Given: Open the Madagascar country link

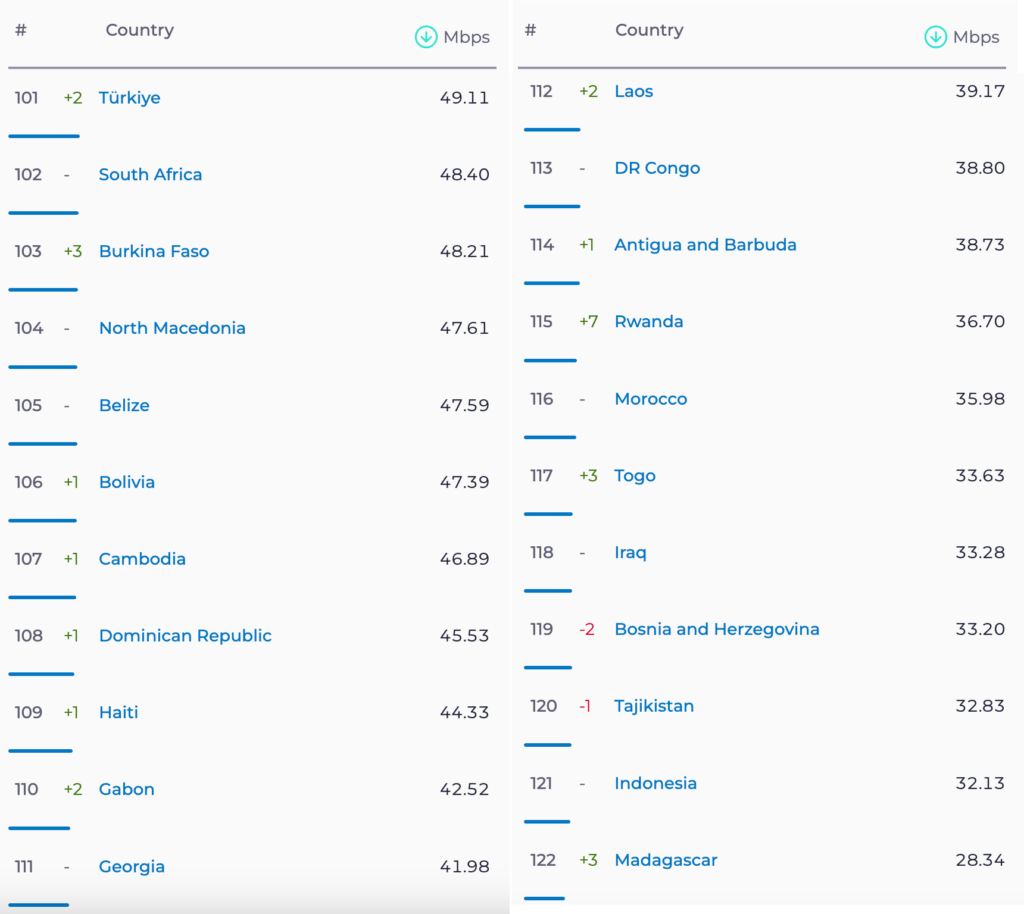Looking at the screenshot, I should [666, 860].
